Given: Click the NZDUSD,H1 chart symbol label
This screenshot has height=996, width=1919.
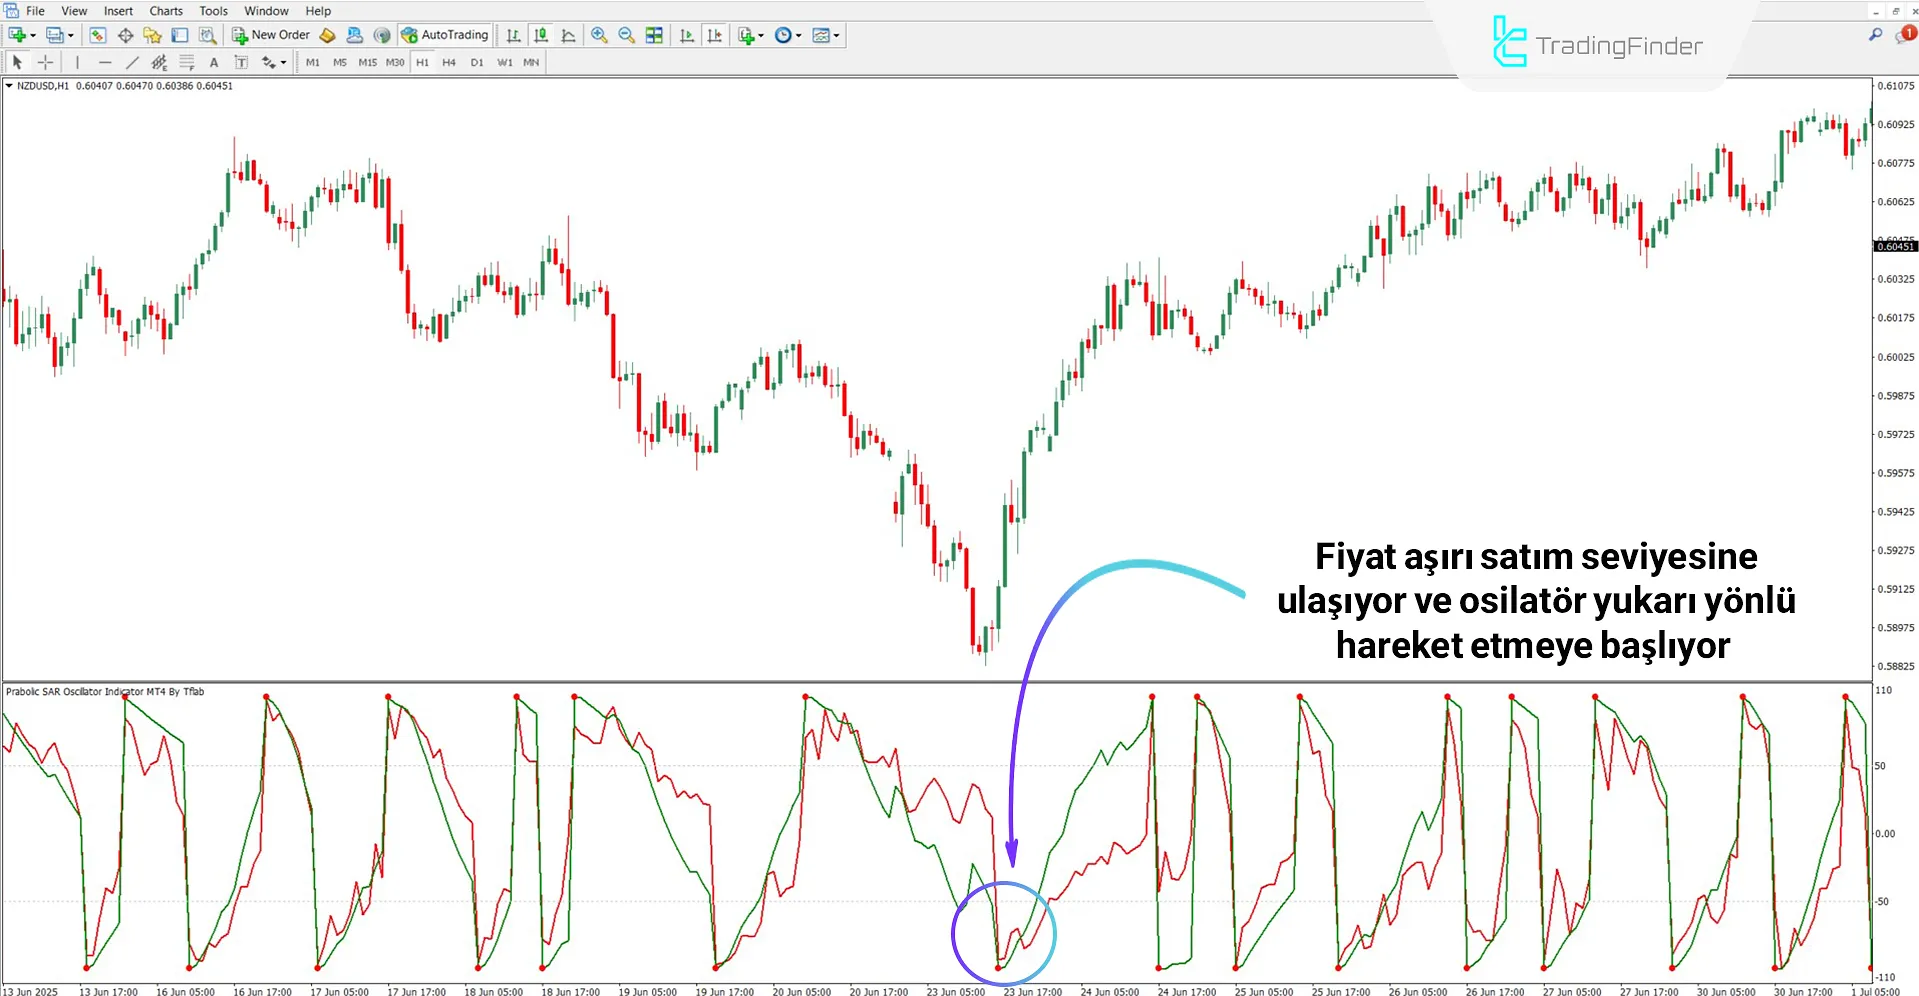Looking at the screenshot, I should (43, 86).
